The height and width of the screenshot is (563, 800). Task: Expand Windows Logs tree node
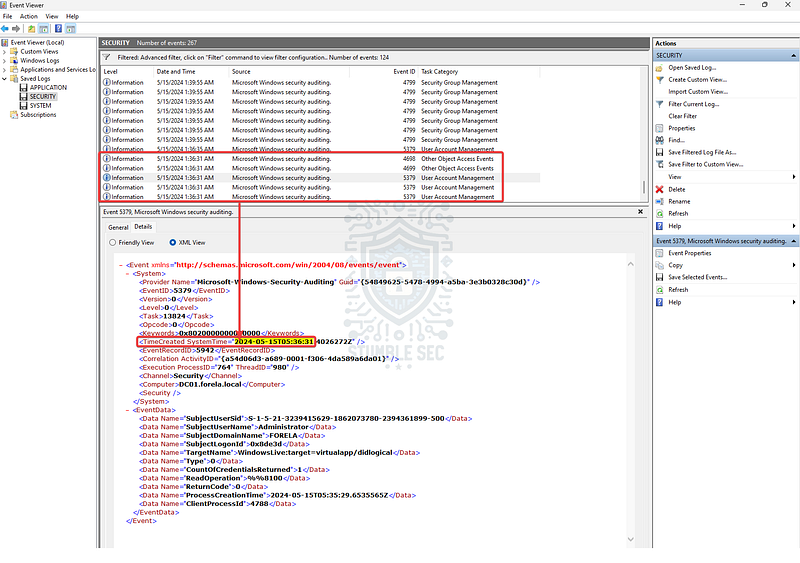click(x=5, y=61)
